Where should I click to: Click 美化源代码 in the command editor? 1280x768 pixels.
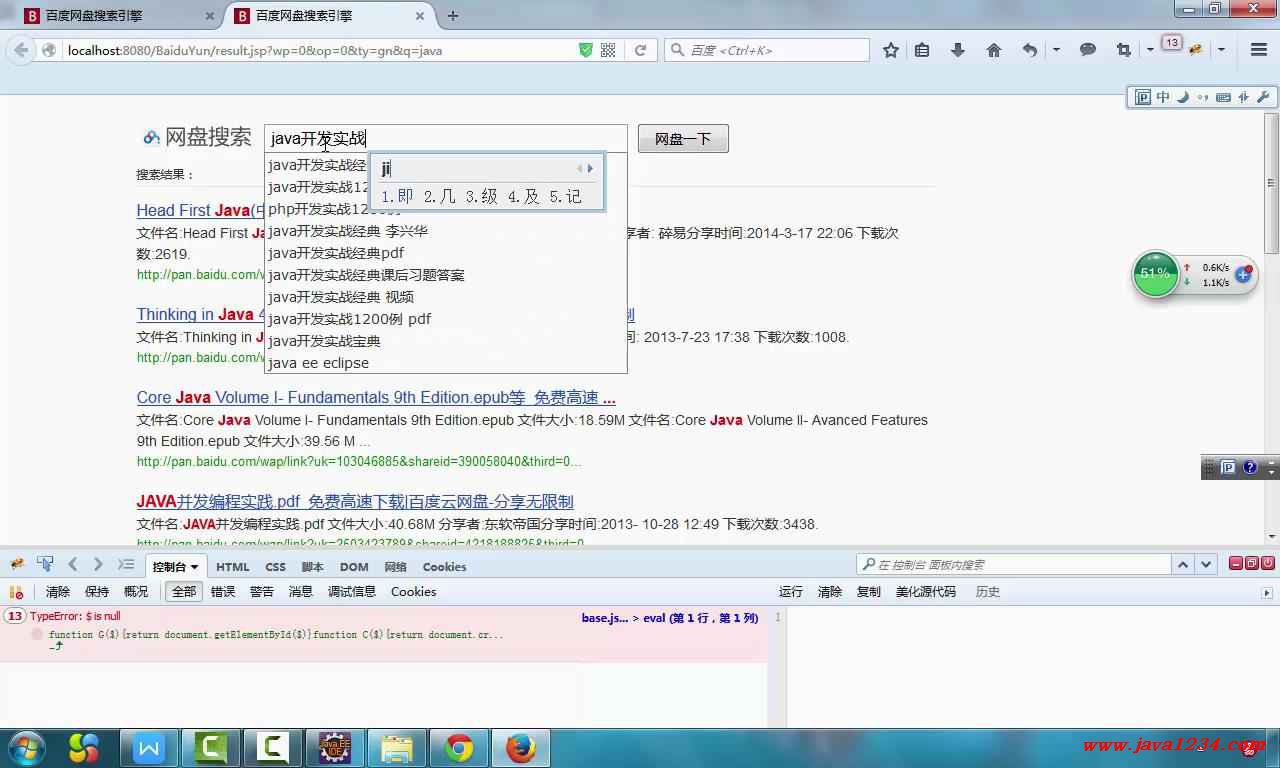coord(926,592)
